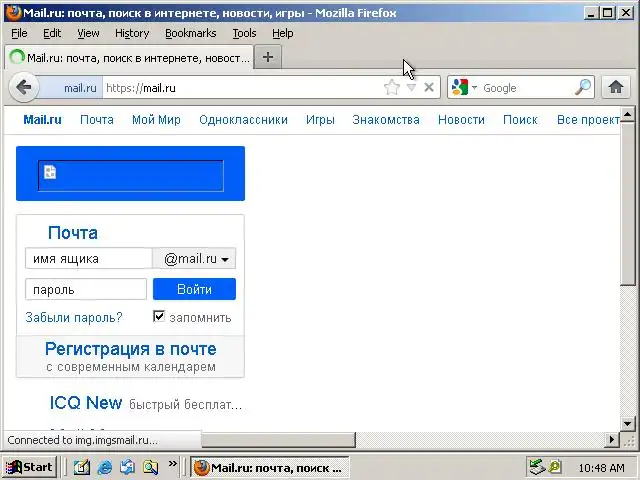Open Мой Мир in top navigation
The image size is (640, 480).
pyautogui.click(x=156, y=120)
